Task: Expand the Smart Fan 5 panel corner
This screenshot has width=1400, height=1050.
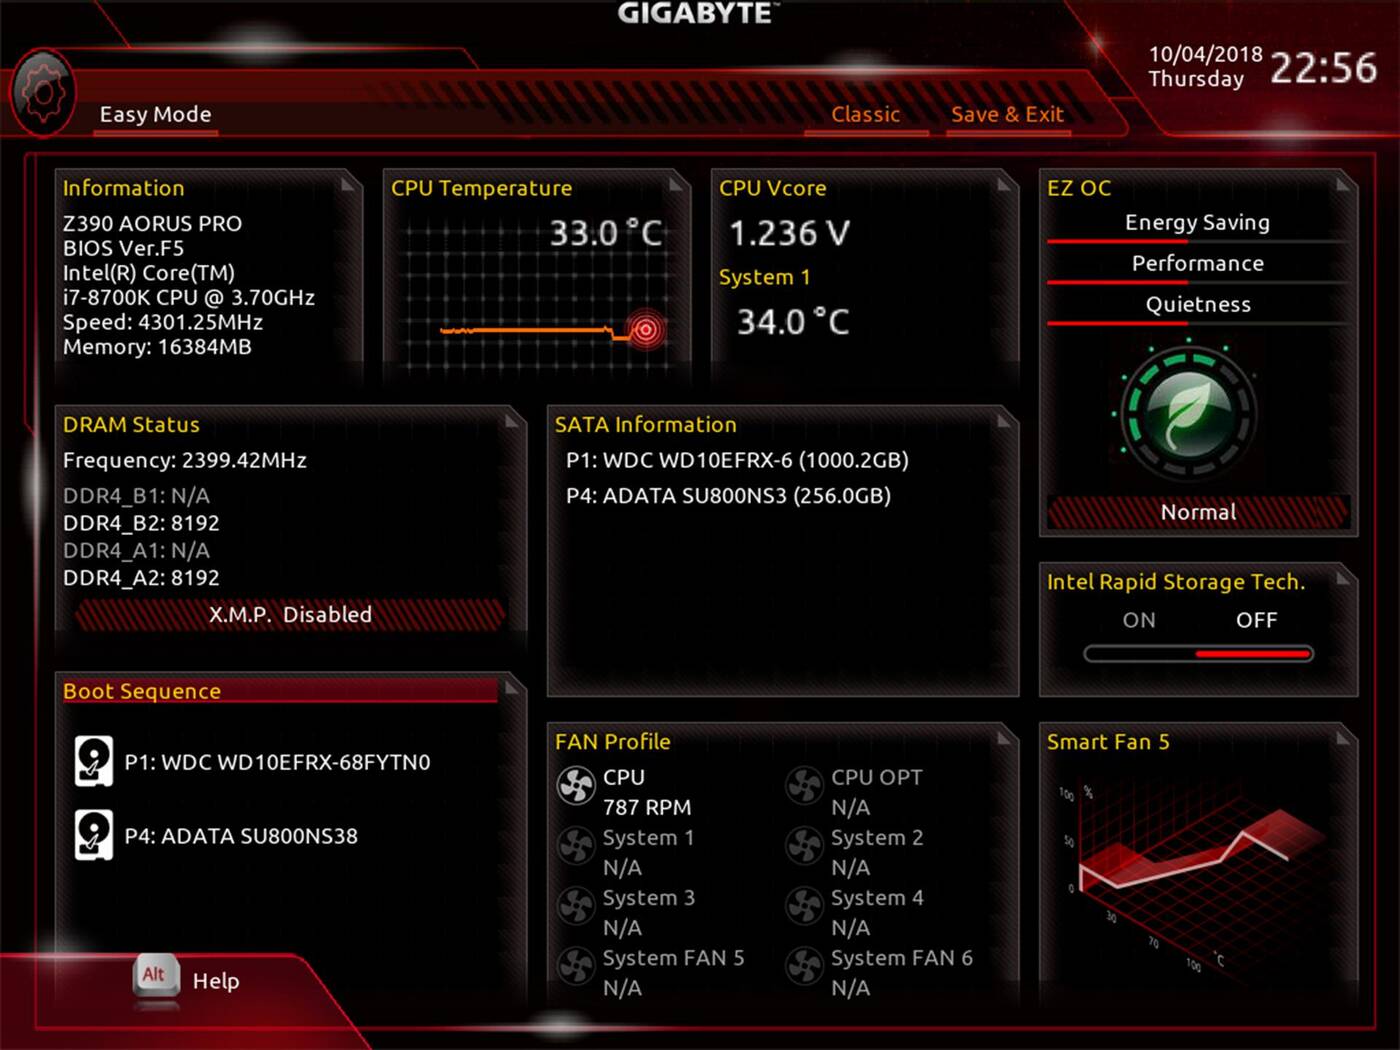Action: tap(1343, 739)
